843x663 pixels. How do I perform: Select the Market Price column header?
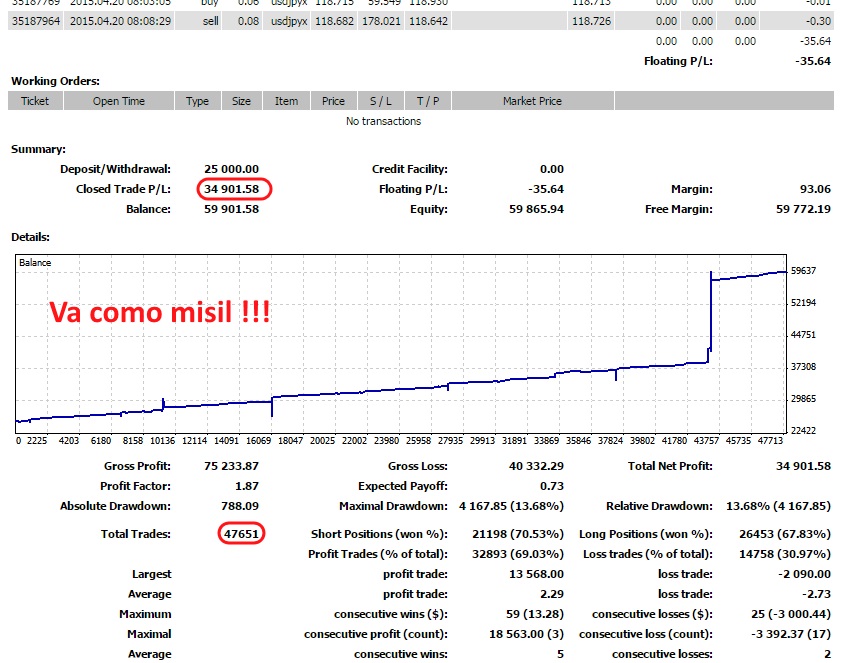click(x=532, y=101)
